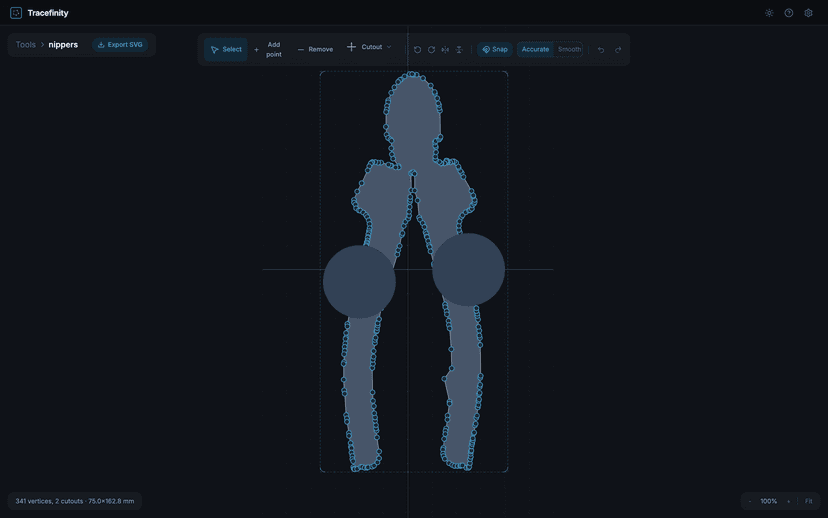Fit the drawing to view

(808, 502)
